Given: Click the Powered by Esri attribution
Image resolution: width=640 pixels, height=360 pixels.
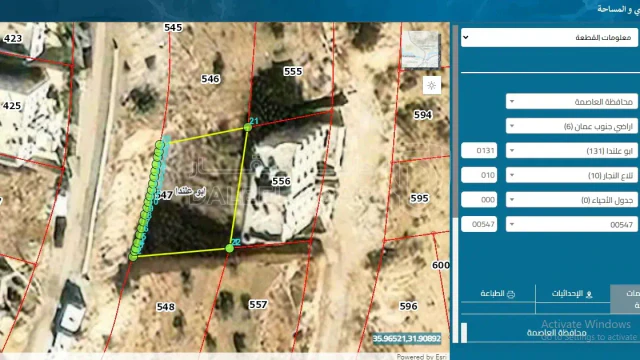Looking at the screenshot, I should [421, 357].
